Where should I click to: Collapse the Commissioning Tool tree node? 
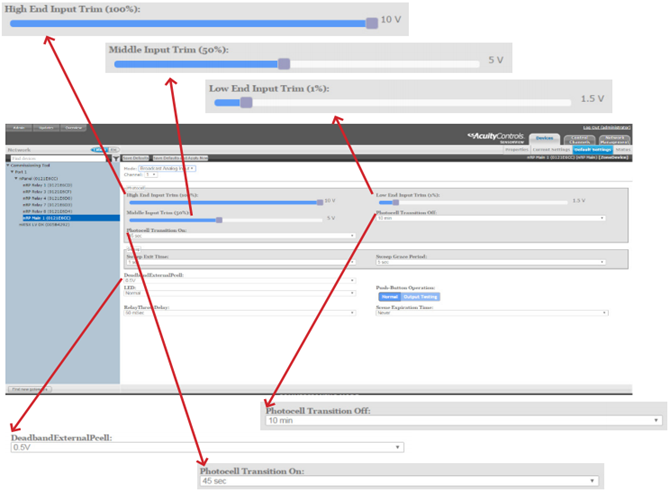9,165
